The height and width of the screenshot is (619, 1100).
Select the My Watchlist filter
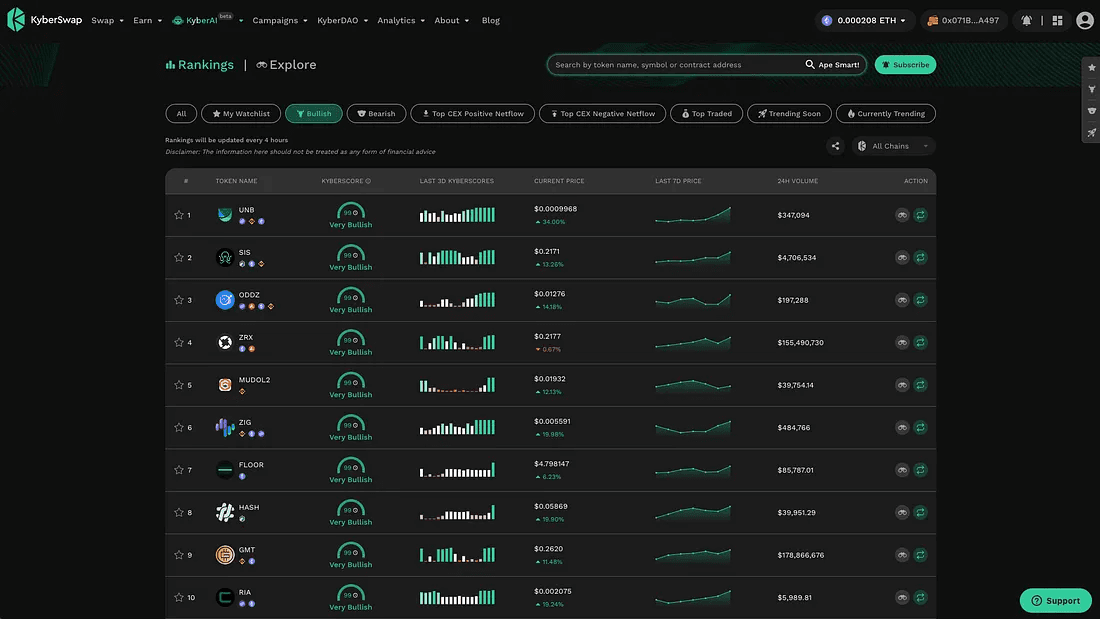point(241,114)
